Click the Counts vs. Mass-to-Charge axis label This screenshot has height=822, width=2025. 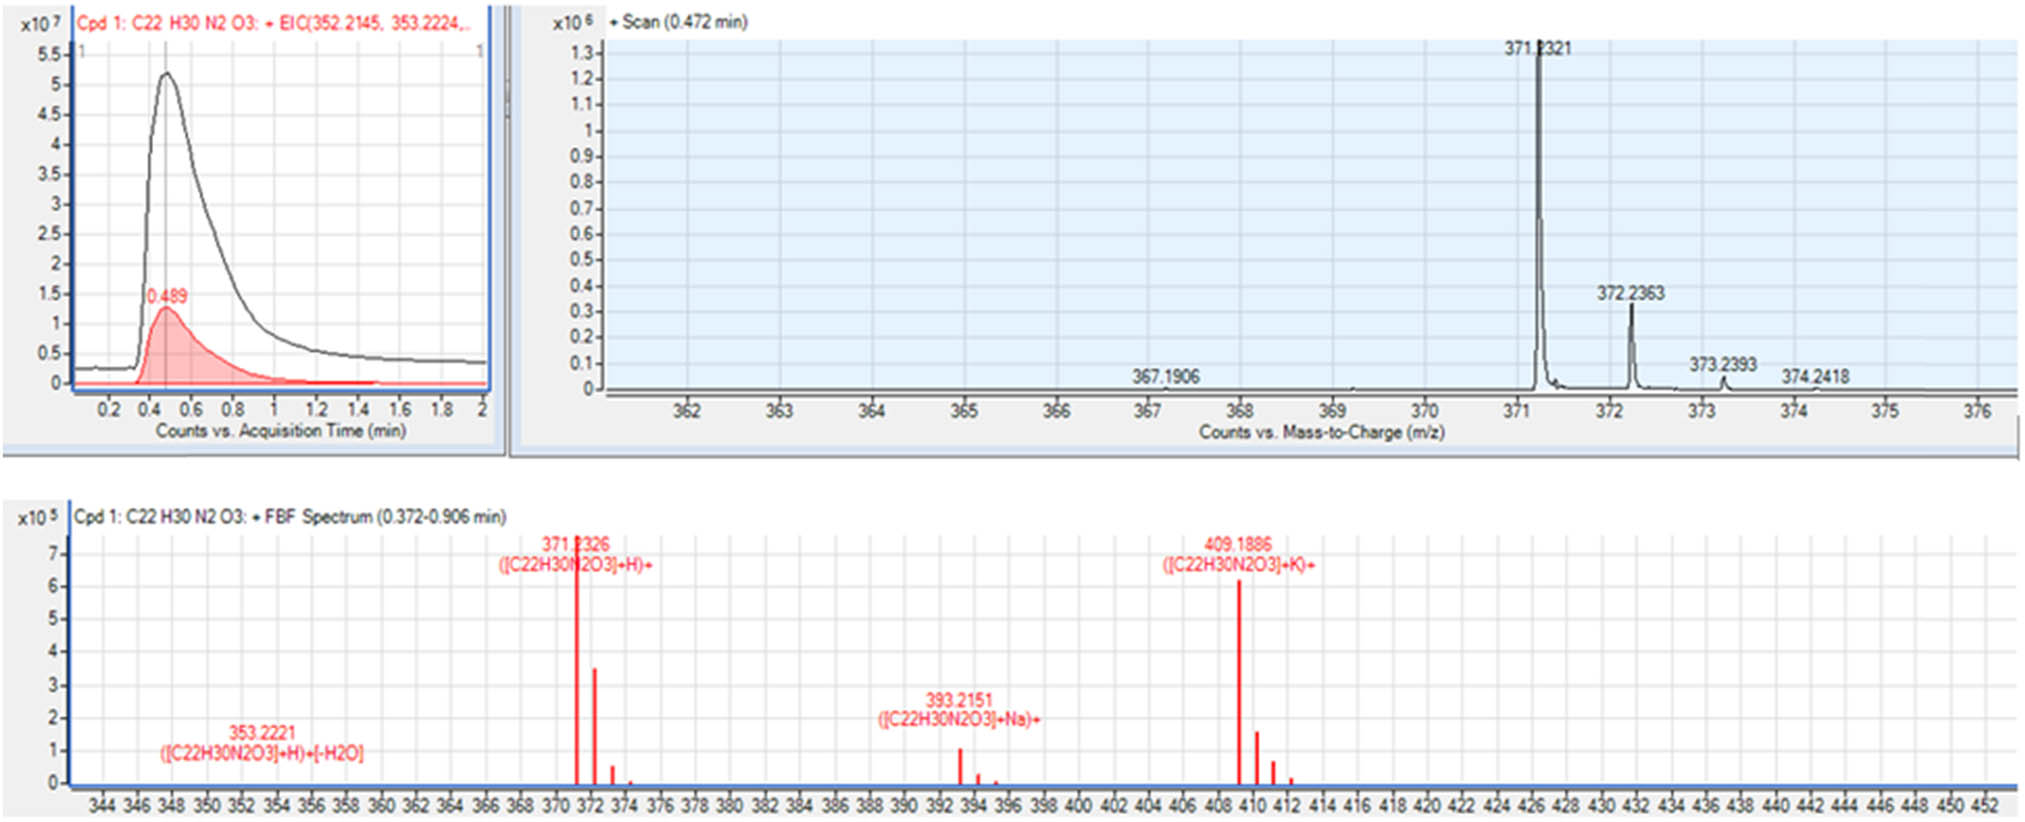point(1321,432)
